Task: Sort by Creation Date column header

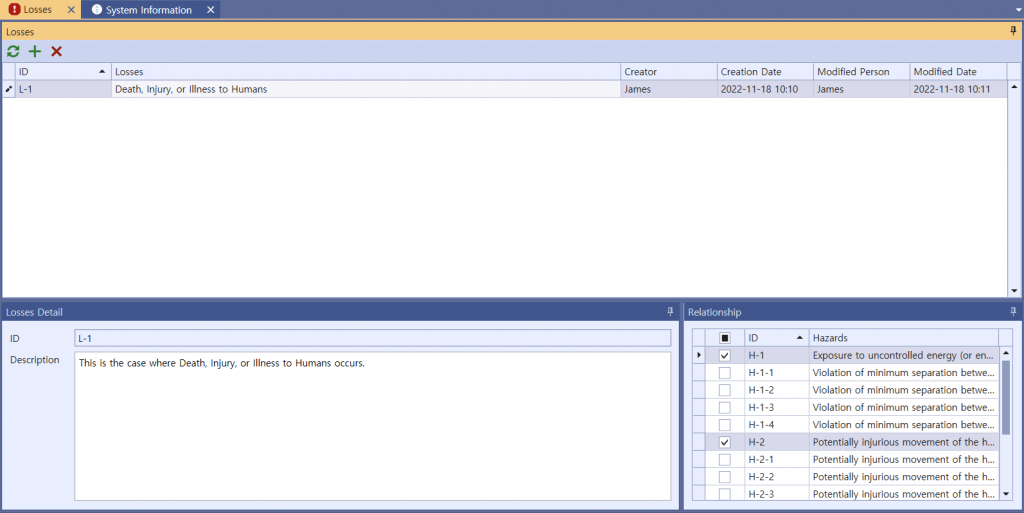Action: [765, 72]
